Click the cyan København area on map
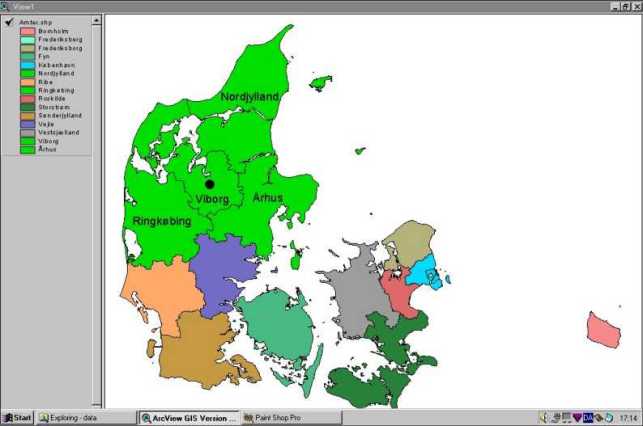Image resolution: width=643 pixels, height=426 pixels. pos(424,272)
